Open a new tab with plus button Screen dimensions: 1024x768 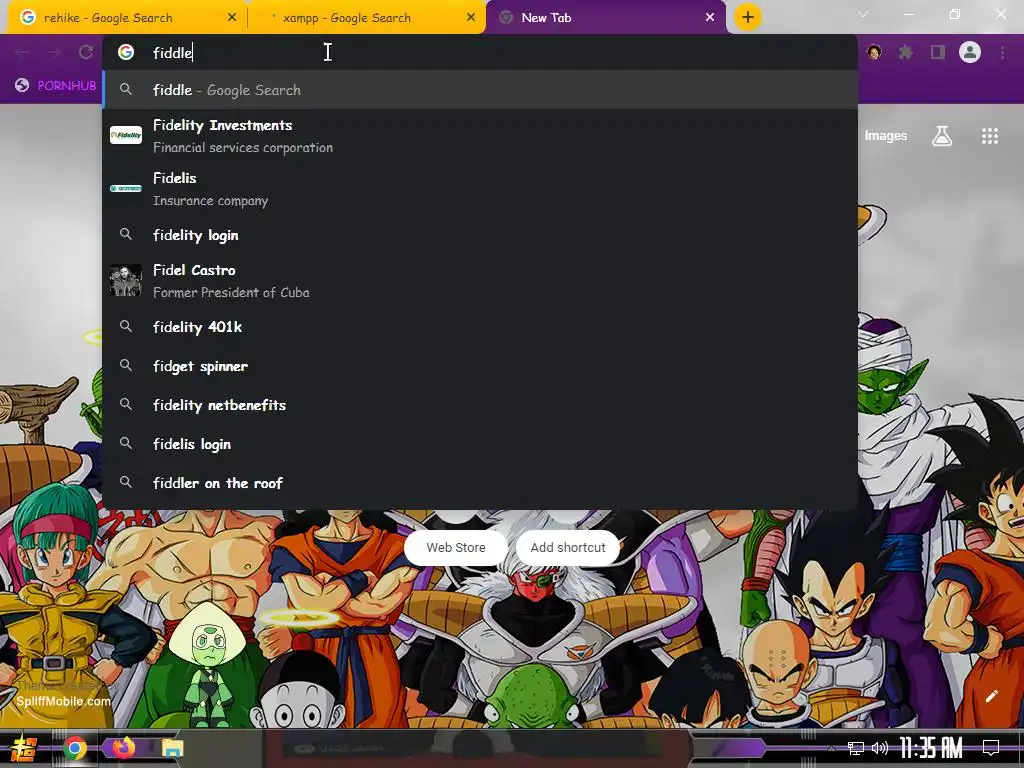748,17
